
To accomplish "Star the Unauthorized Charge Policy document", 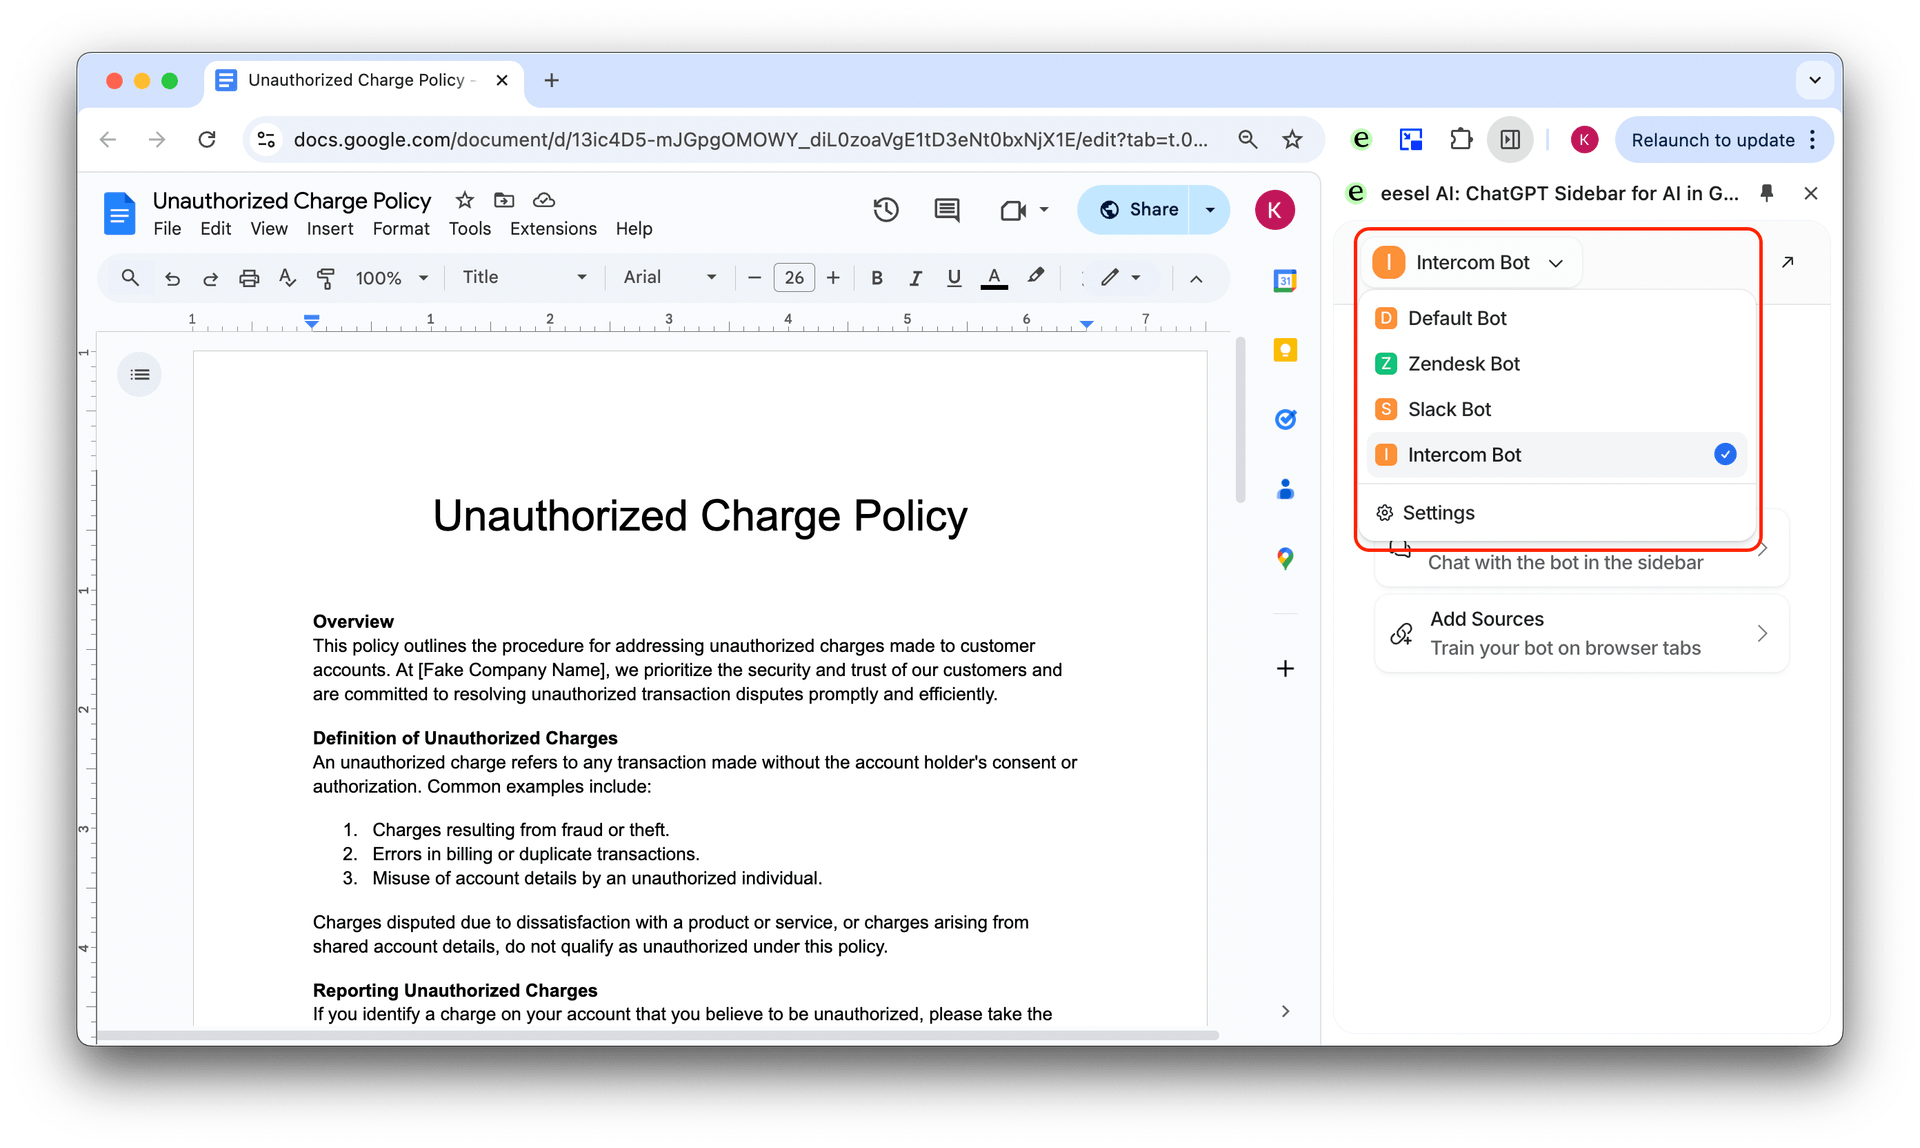I will point(464,200).
